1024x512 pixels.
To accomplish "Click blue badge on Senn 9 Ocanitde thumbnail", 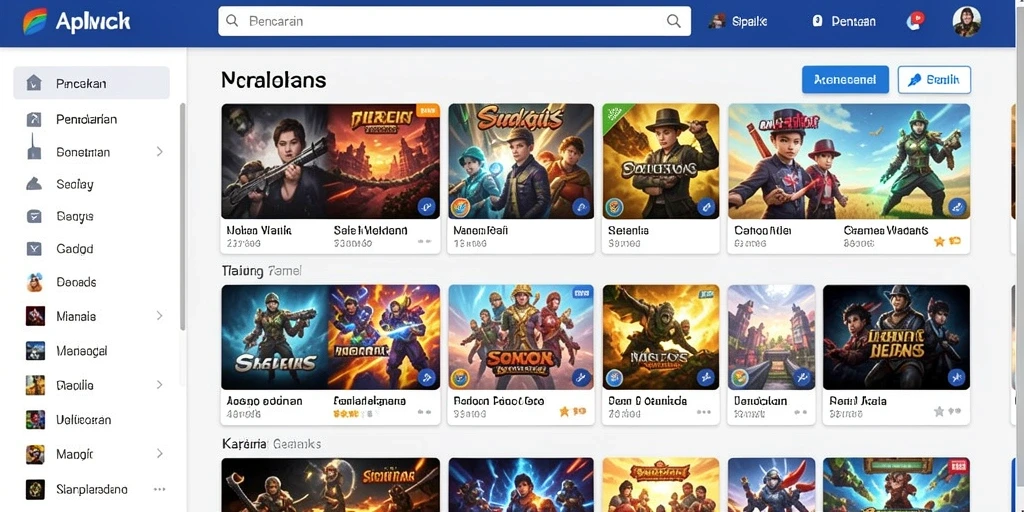I will [705, 377].
